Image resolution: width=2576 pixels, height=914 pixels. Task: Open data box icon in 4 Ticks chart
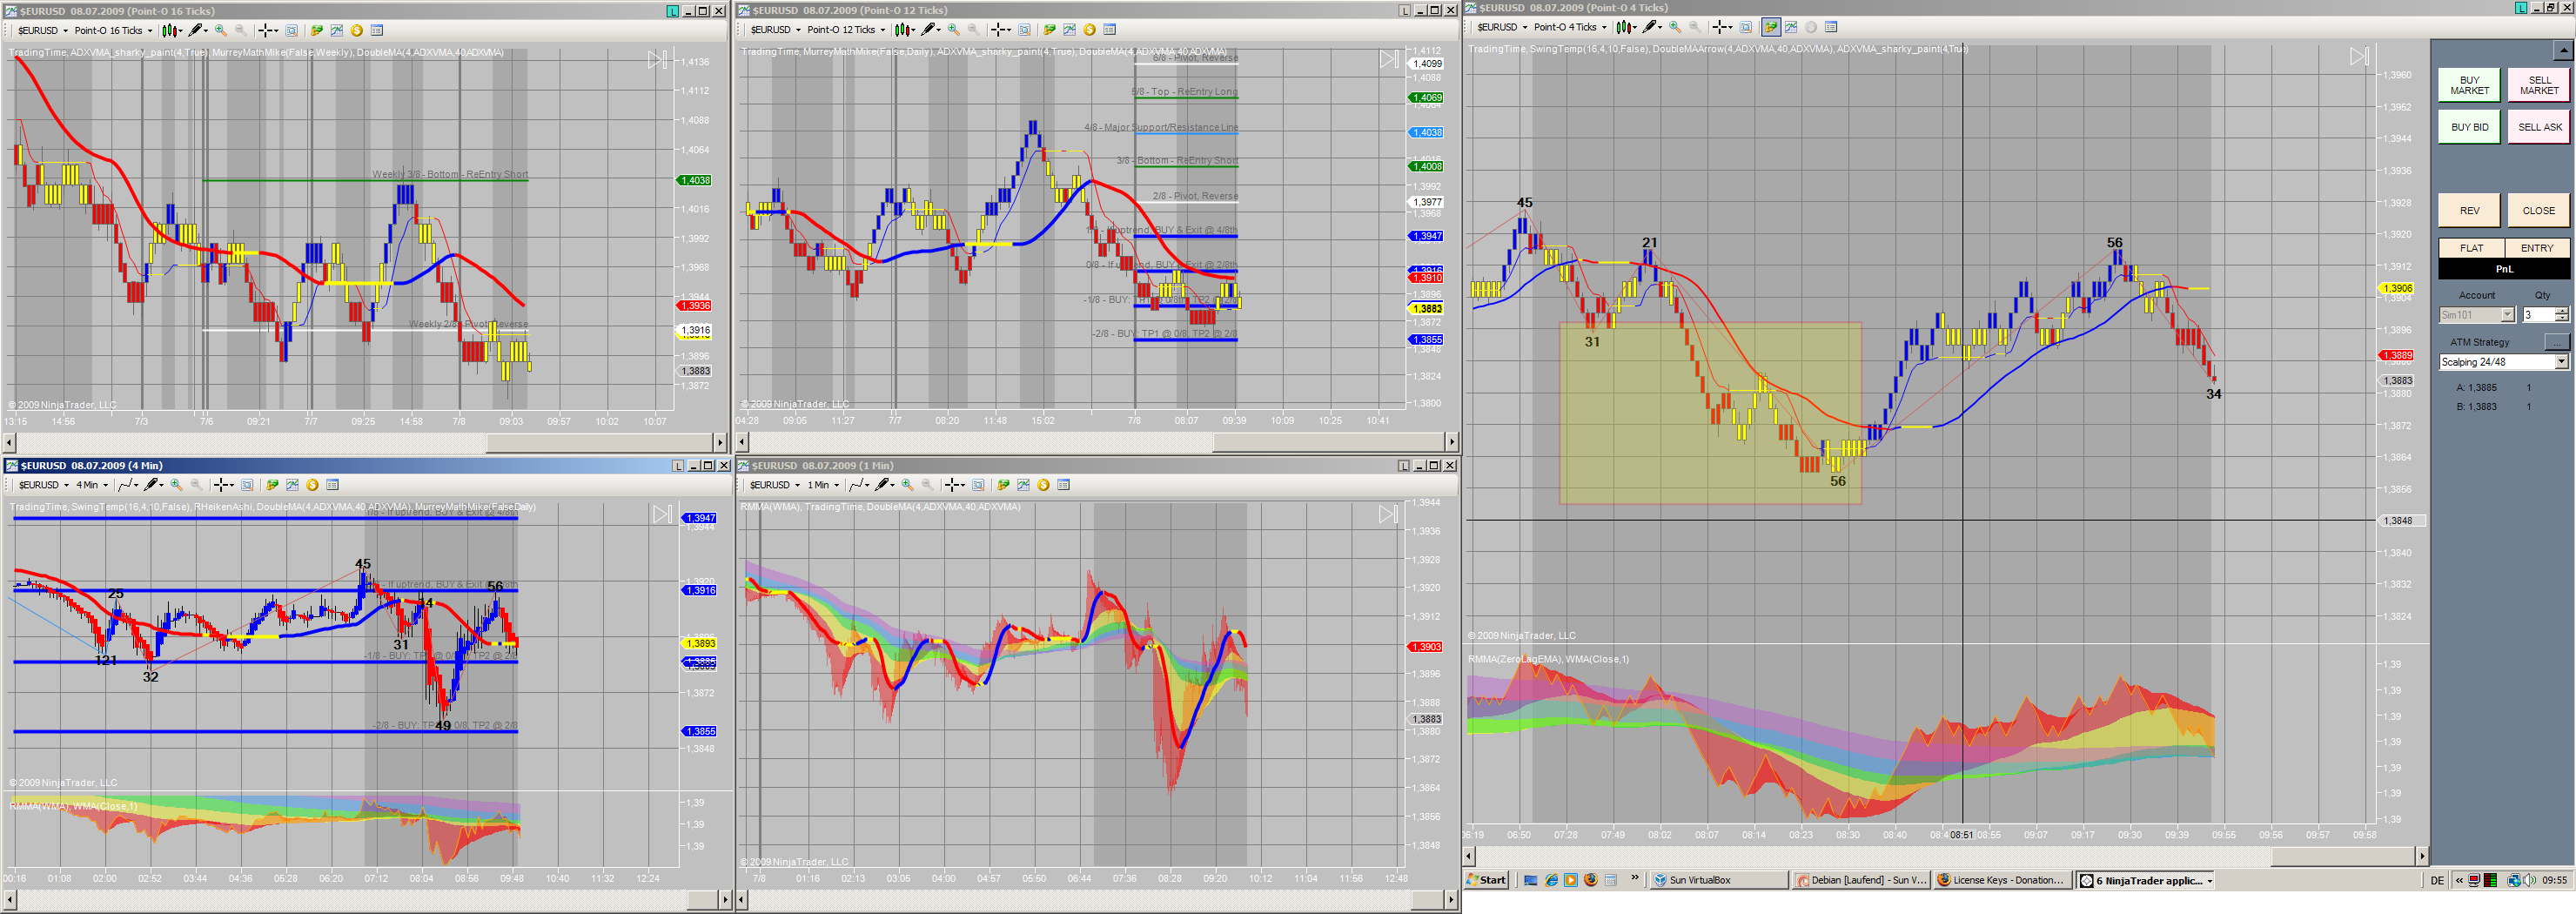[x=1746, y=27]
